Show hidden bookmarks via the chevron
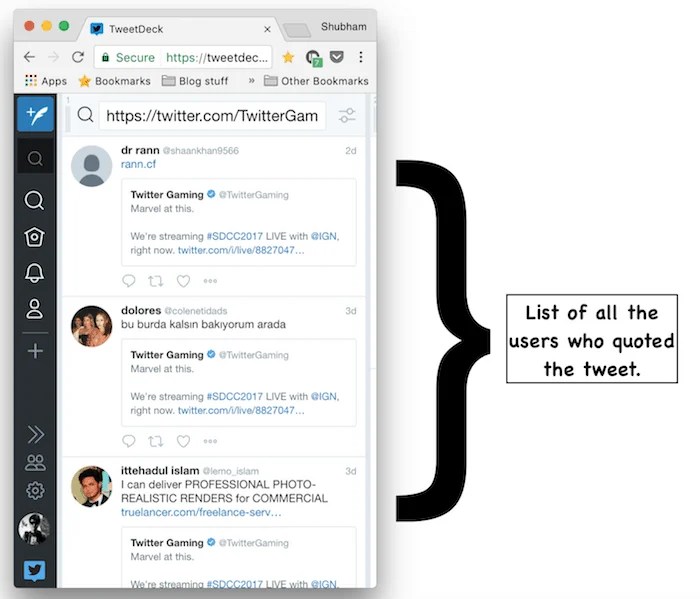 pos(251,80)
